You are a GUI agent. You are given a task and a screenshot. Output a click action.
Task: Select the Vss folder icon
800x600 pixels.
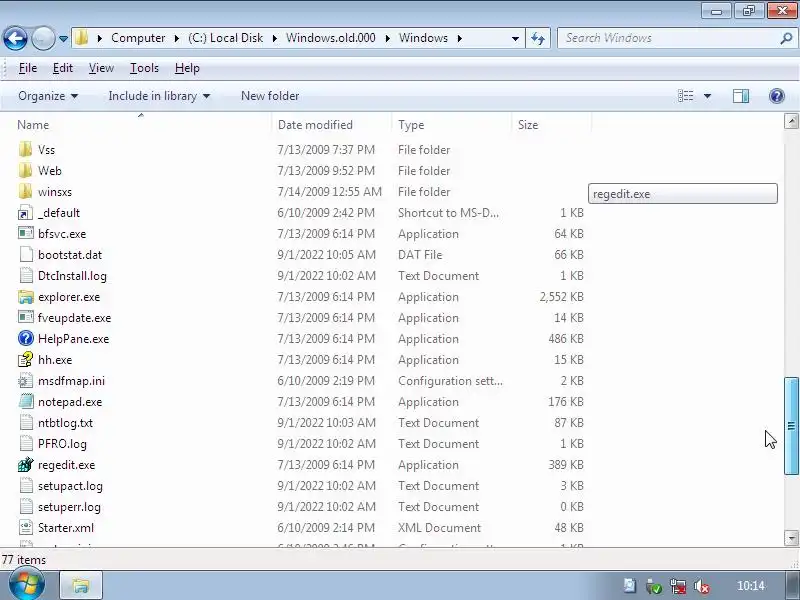coord(26,149)
